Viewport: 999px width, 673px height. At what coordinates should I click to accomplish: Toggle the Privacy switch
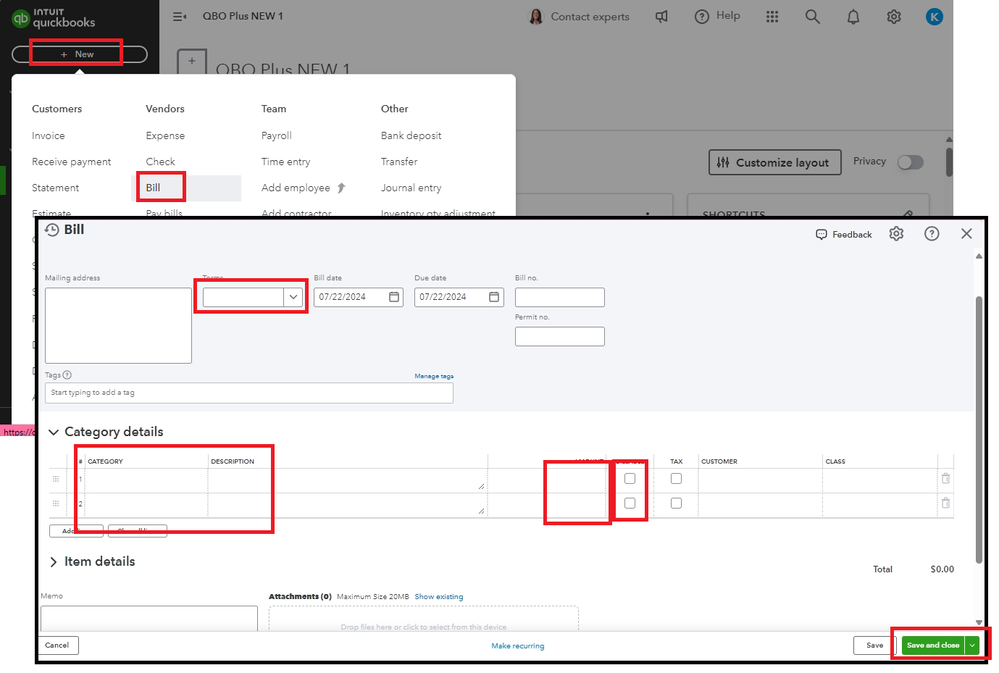(910, 162)
